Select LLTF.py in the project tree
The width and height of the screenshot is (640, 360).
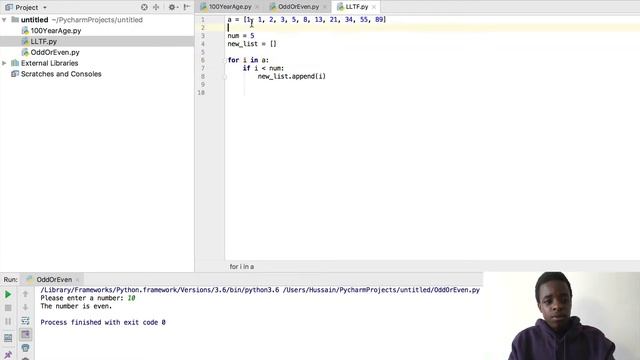44,42
